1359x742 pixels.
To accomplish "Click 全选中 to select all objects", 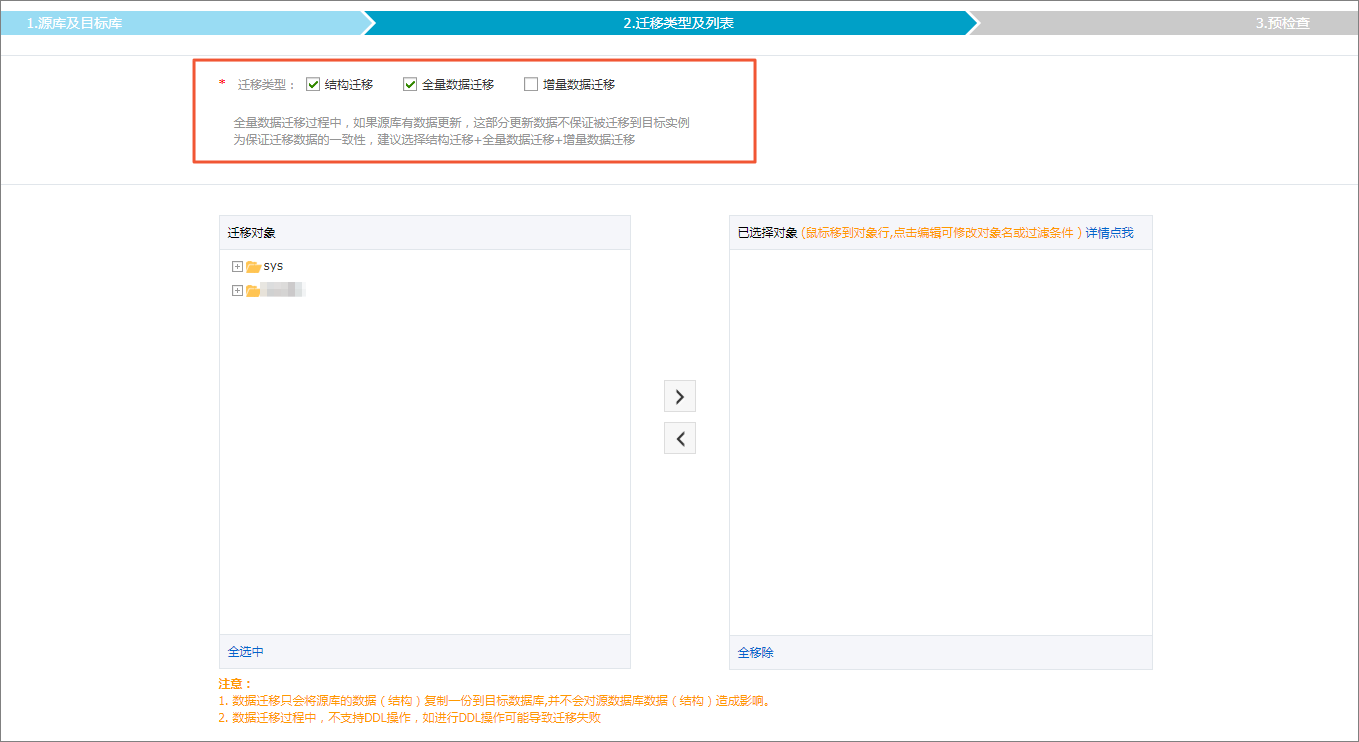I will [246, 652].
